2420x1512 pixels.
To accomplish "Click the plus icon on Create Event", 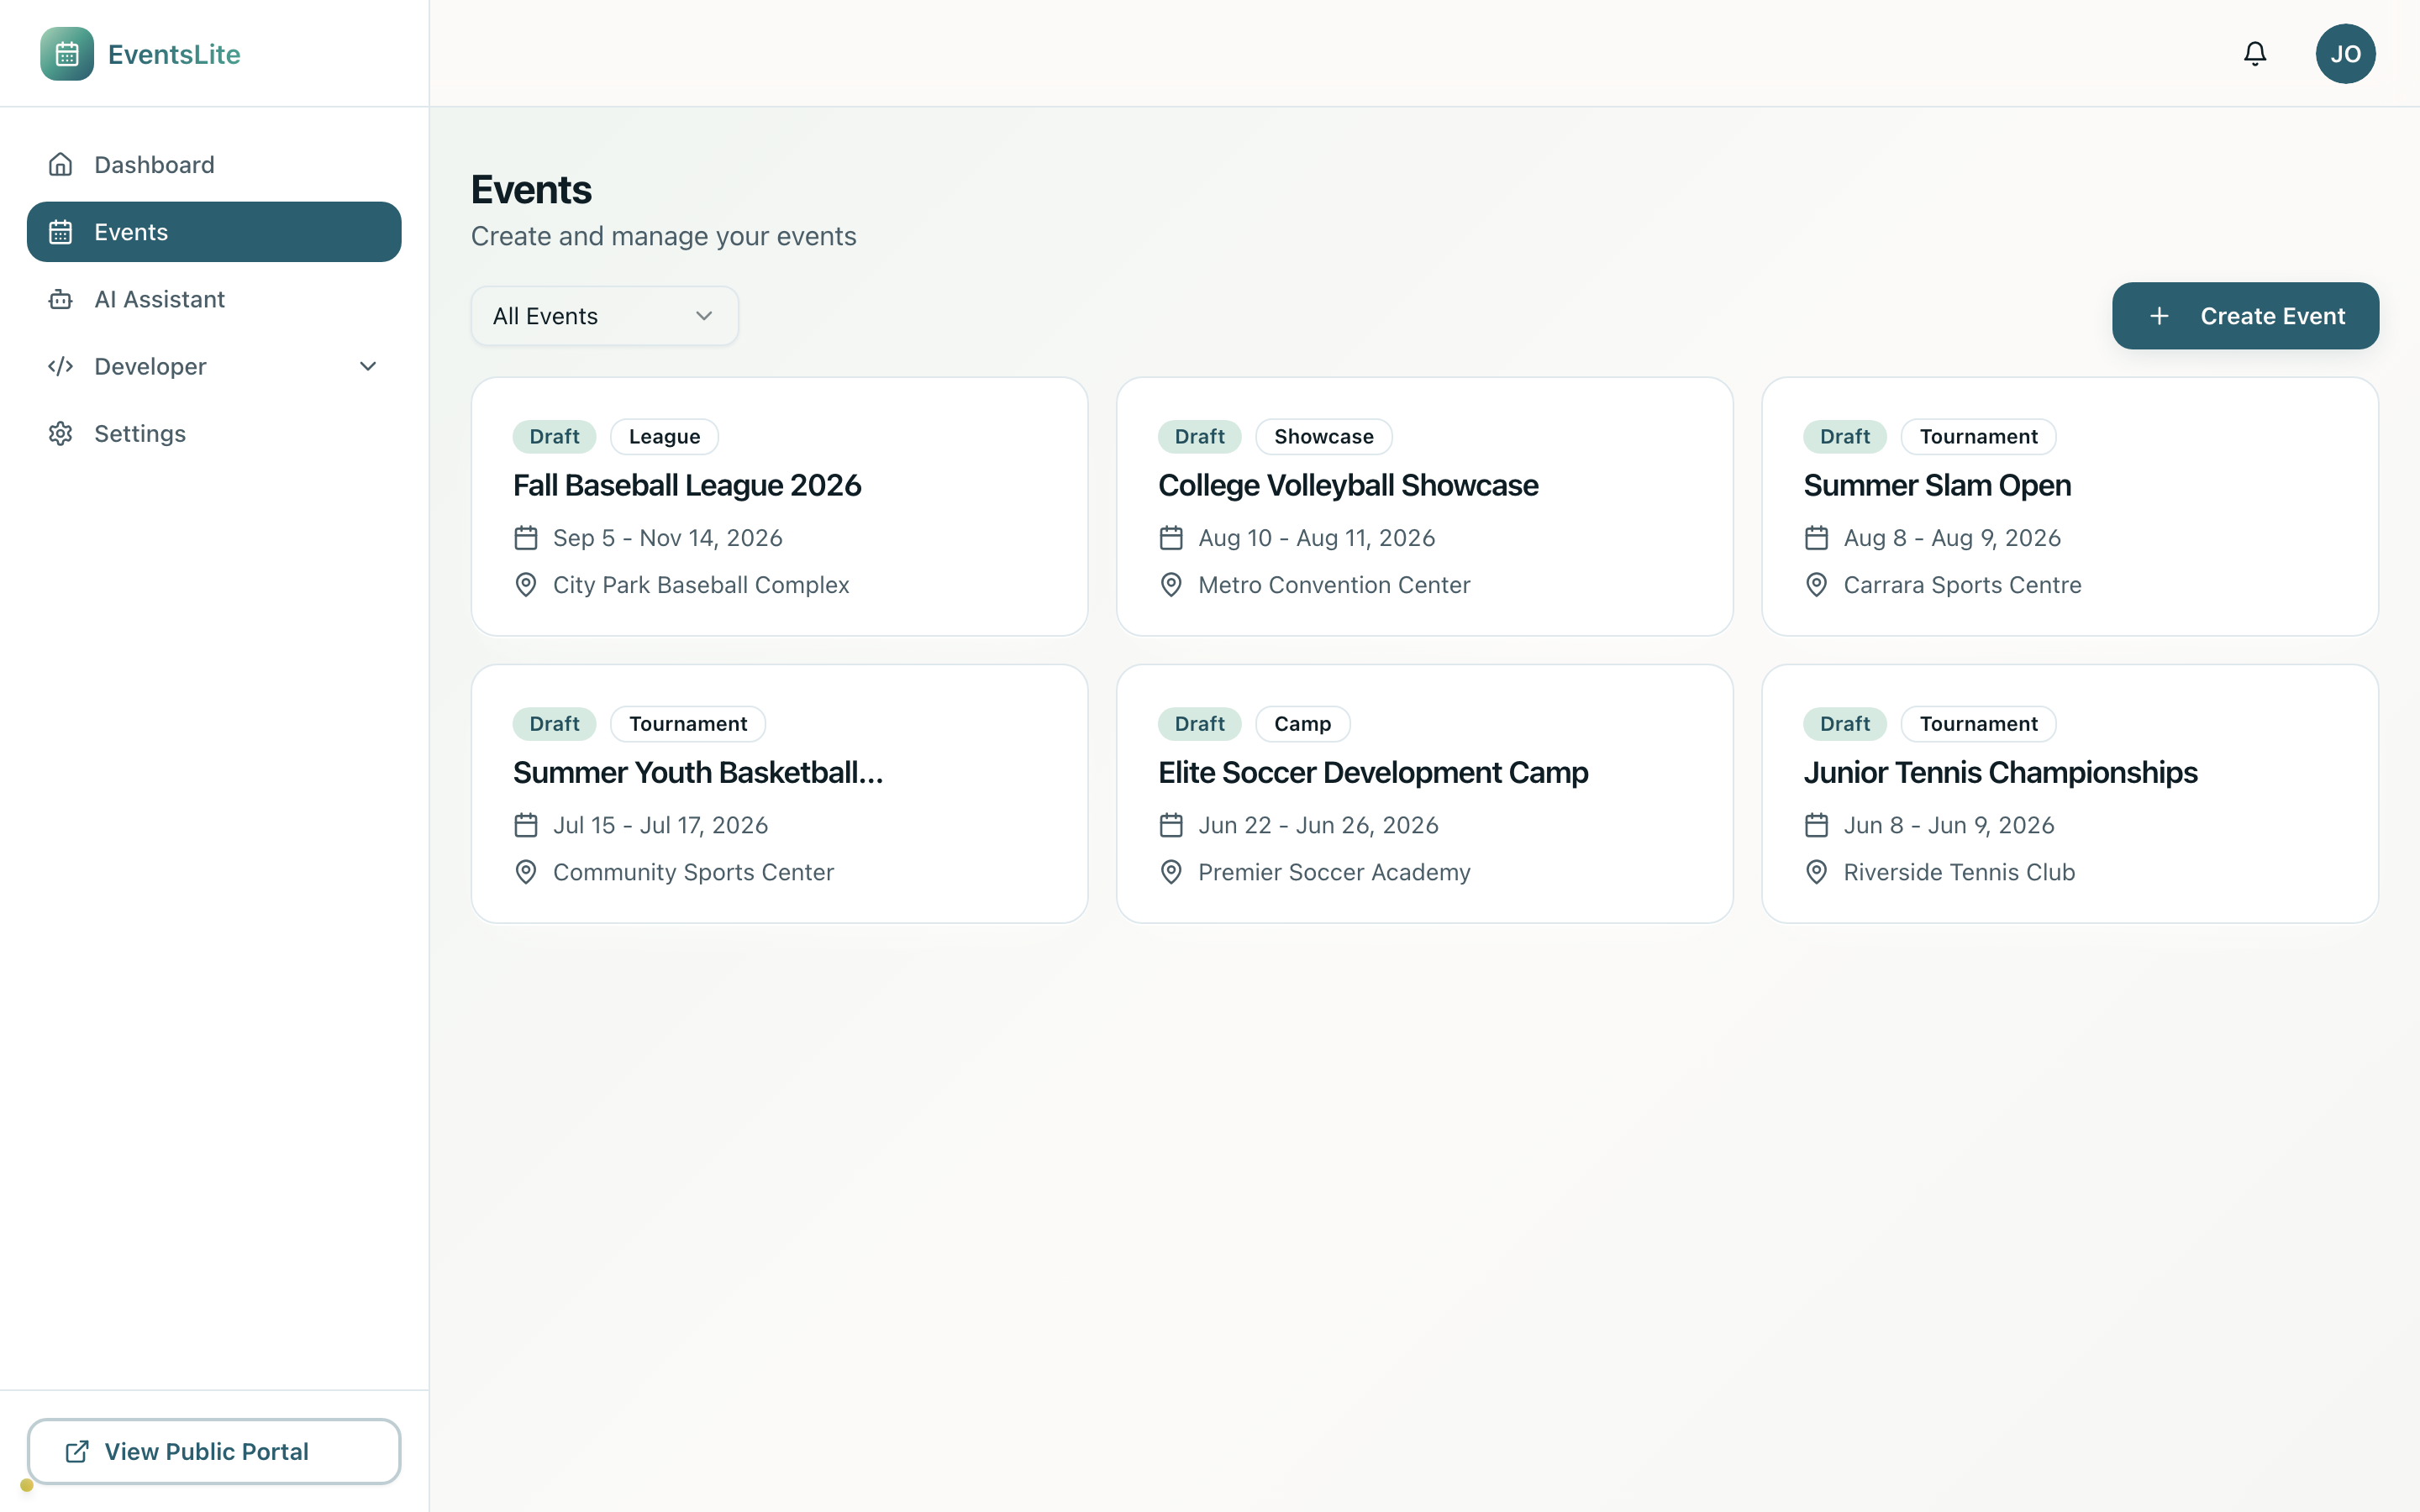I will click(x=2159, y=316).
